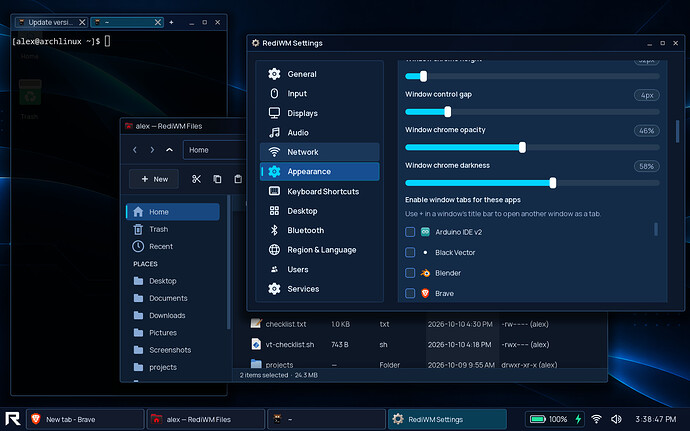Close the Update versi... terminal tab
The width and height of the screenshot is (690, 431).
pyautogui.click(x=82, y=22)
